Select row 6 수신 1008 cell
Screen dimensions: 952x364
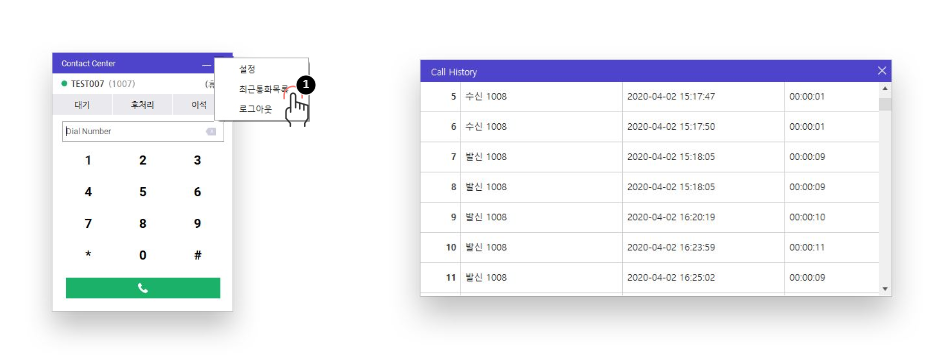[x=541, y=127]
